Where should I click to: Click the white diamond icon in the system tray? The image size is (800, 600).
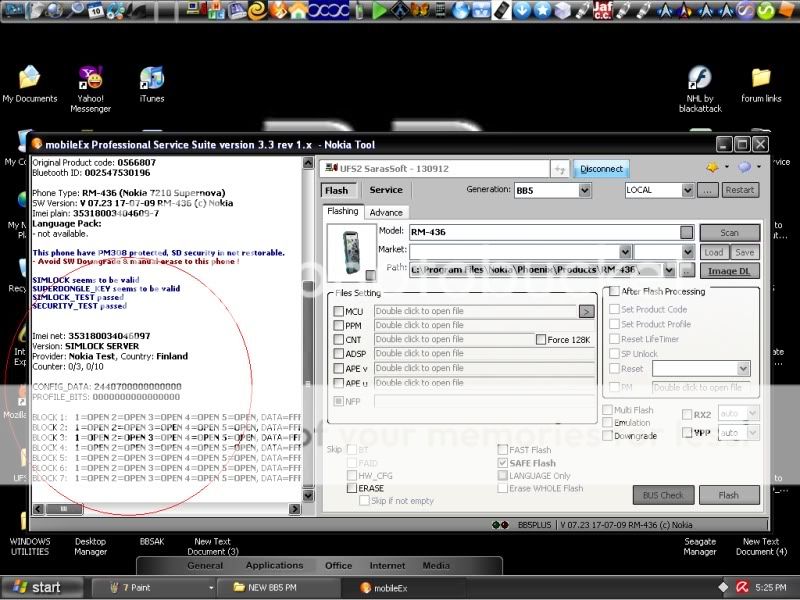(723, 588)
